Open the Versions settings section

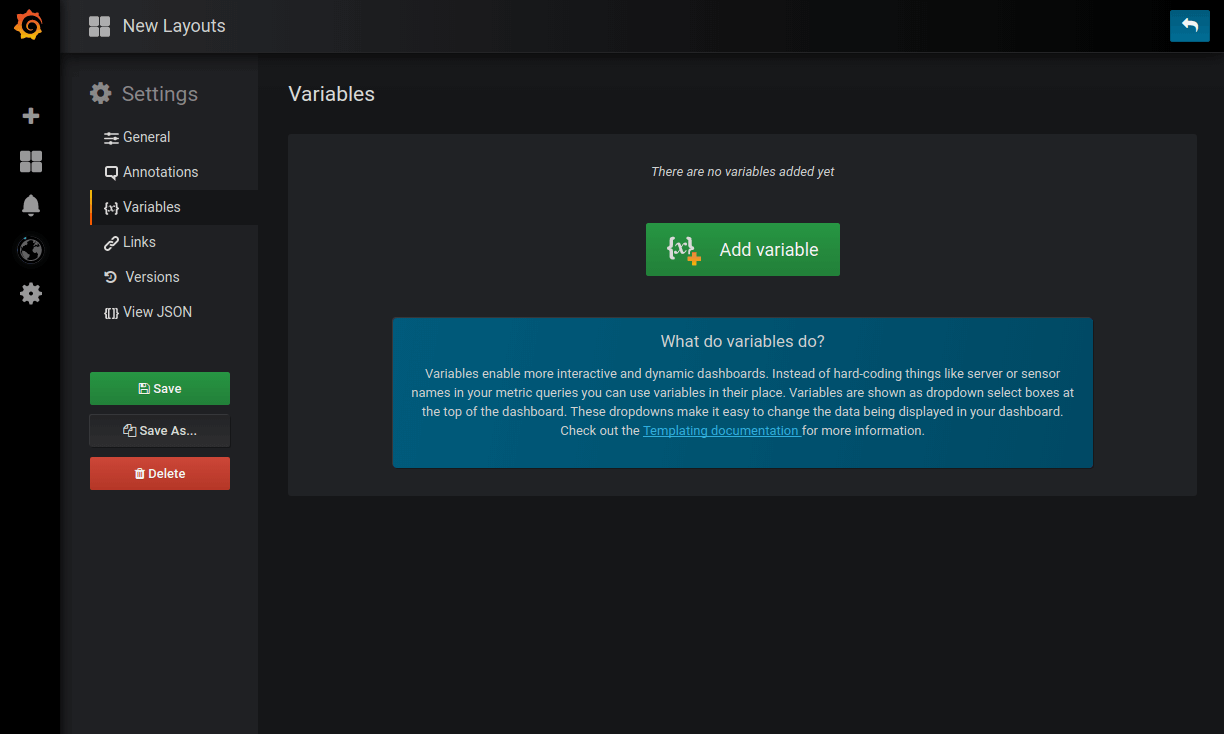click(x=152, y=277)
